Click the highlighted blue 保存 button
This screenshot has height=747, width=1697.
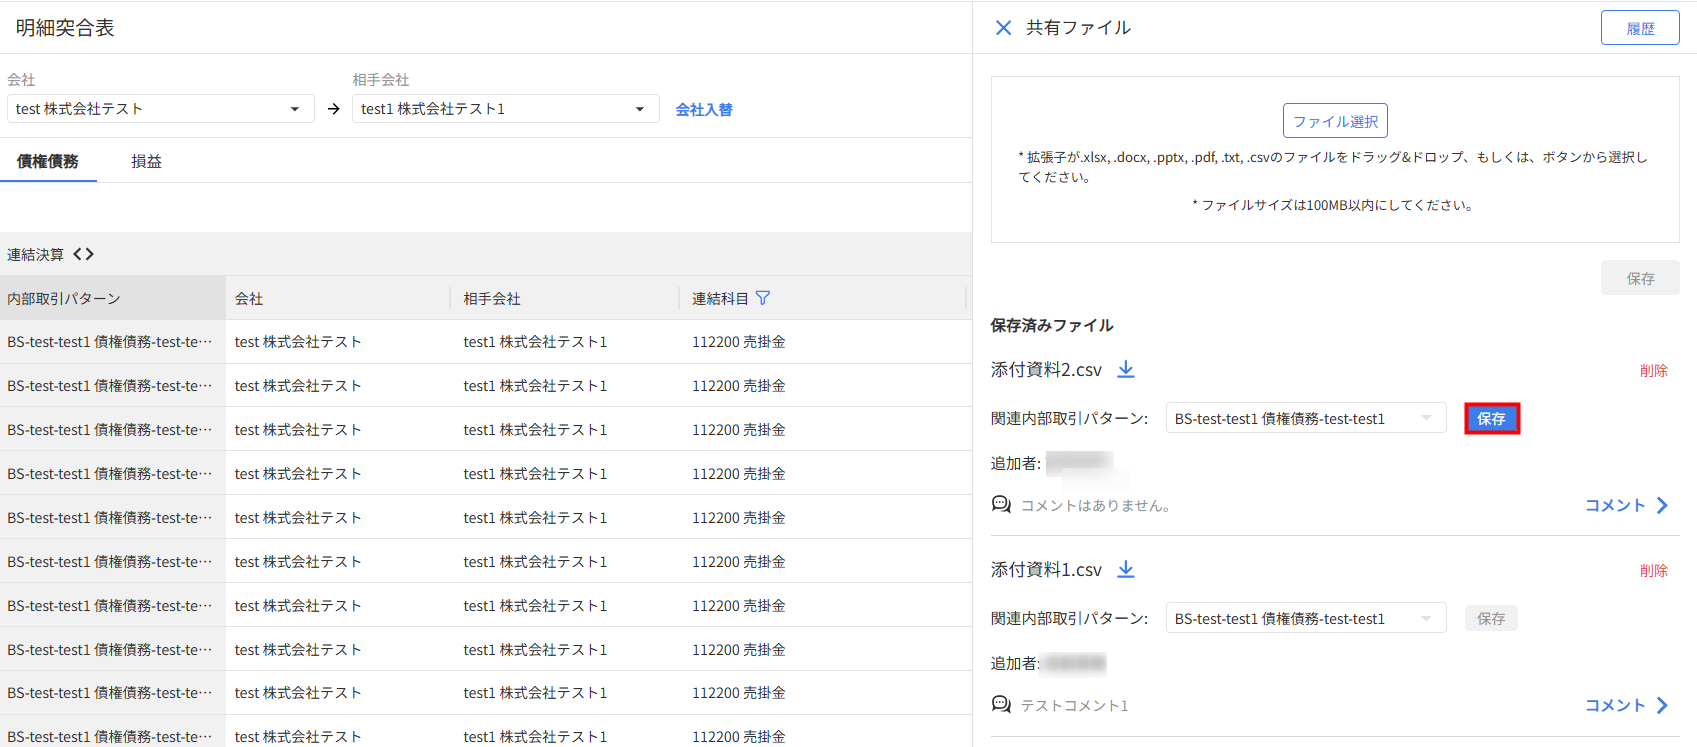tap(1491, 419)
